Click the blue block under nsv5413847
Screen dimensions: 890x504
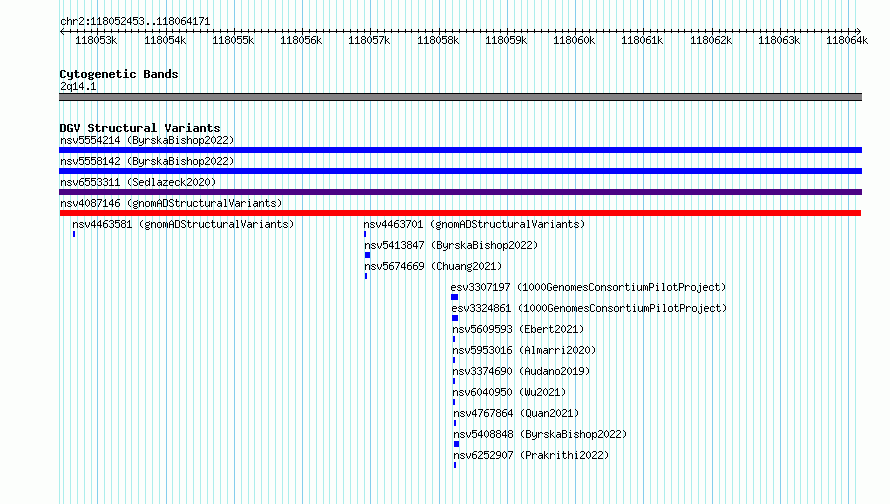coord(367,255)
